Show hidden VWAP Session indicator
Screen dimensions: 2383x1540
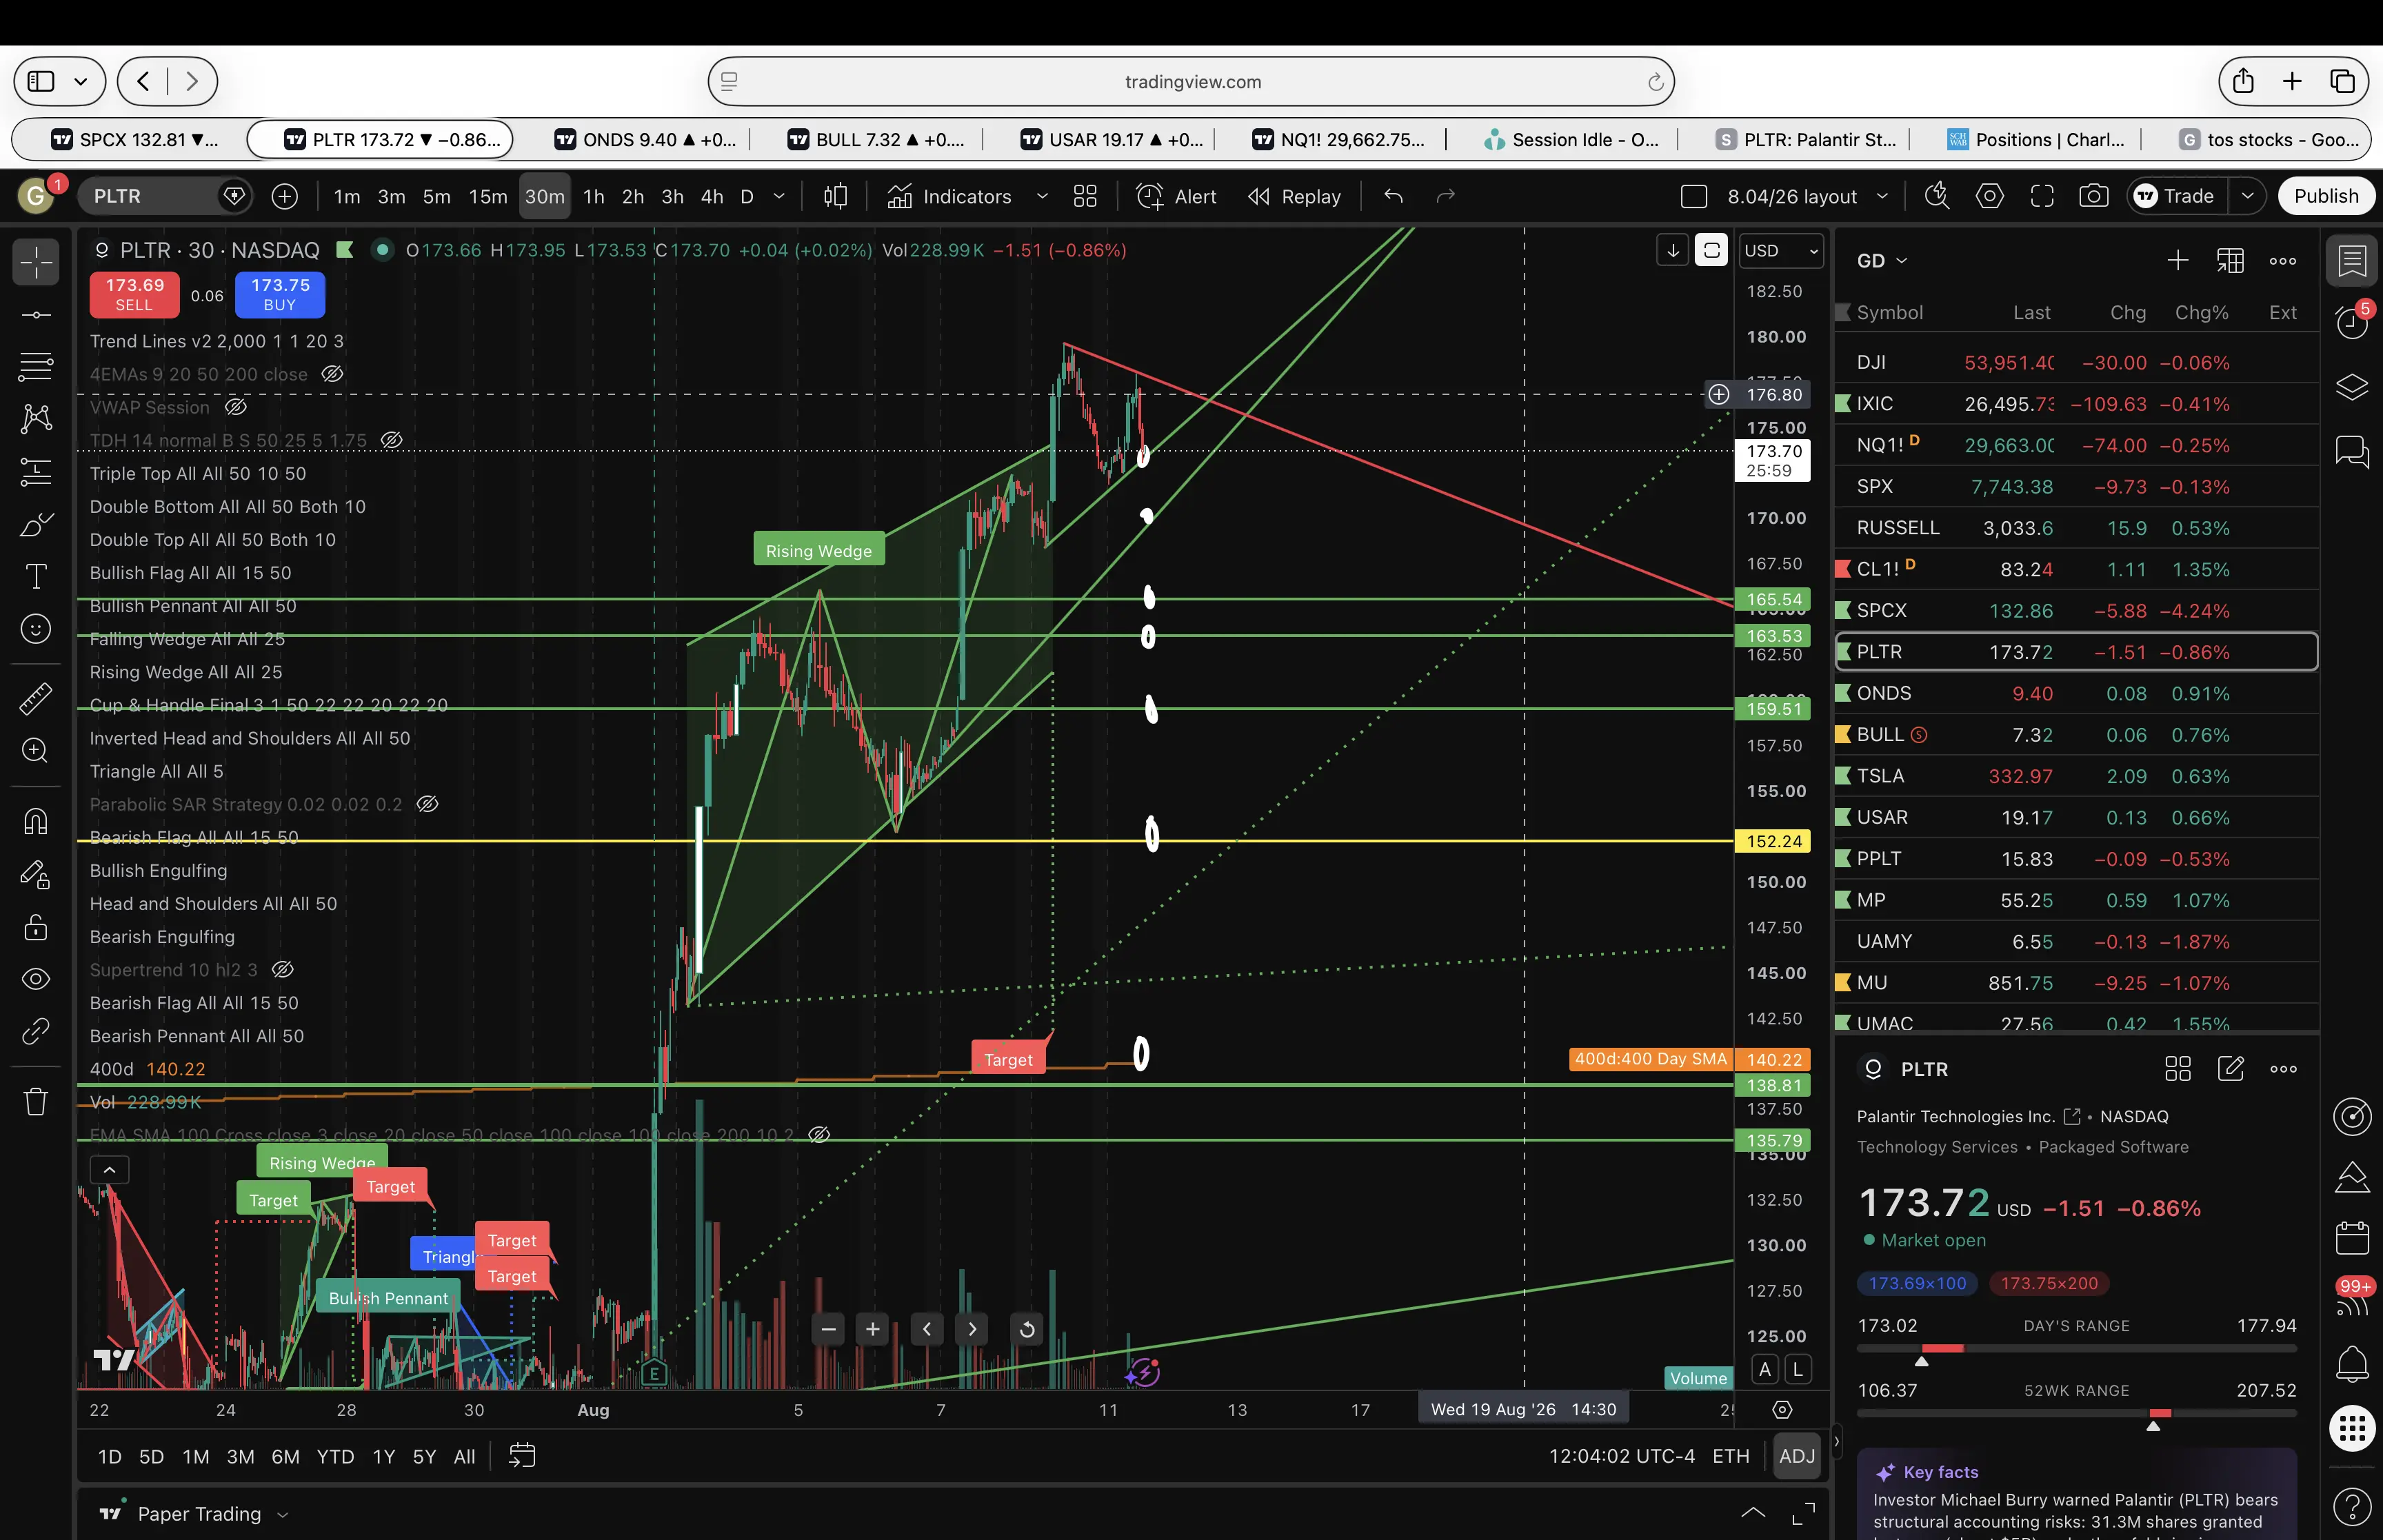[236, 407]
